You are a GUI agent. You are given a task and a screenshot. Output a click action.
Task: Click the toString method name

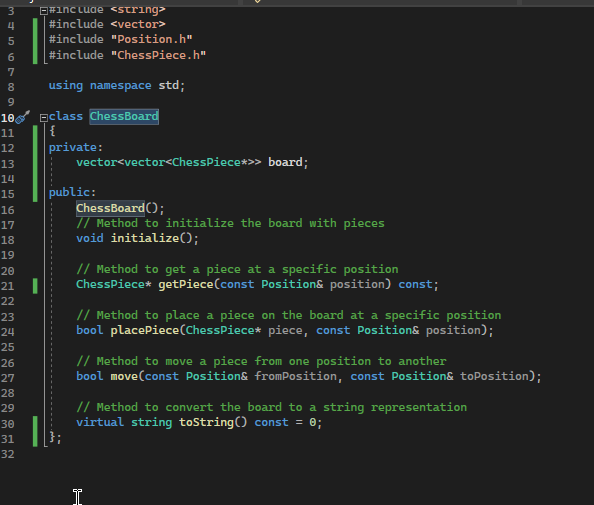coord(206,422)
